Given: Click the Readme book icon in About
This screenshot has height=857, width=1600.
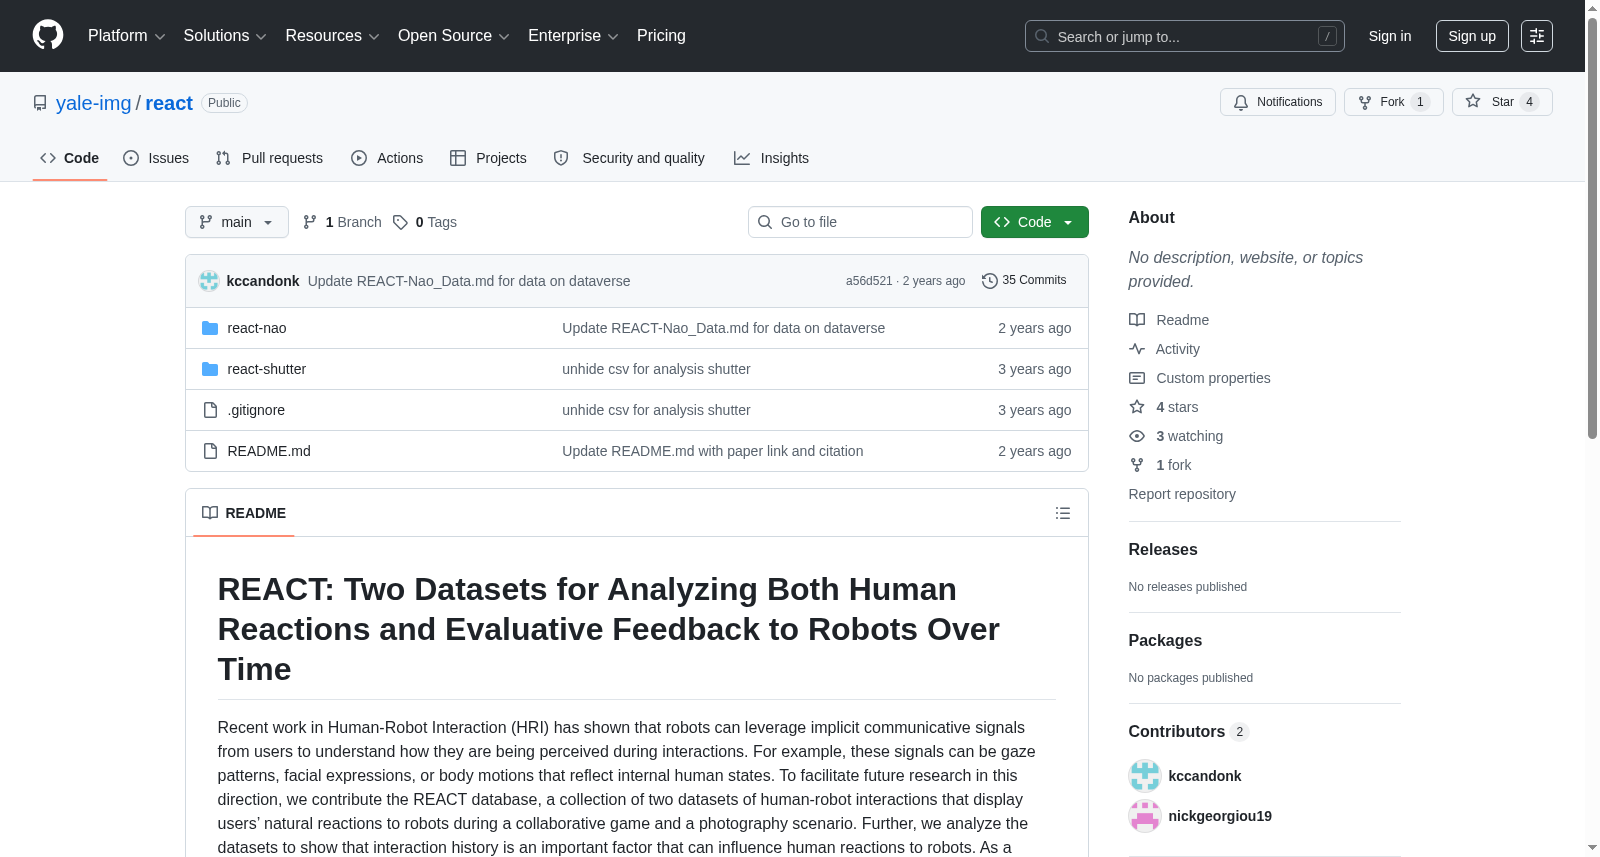Looking at the screenshot, I should pyautogui.click(x=1137, y=320).
